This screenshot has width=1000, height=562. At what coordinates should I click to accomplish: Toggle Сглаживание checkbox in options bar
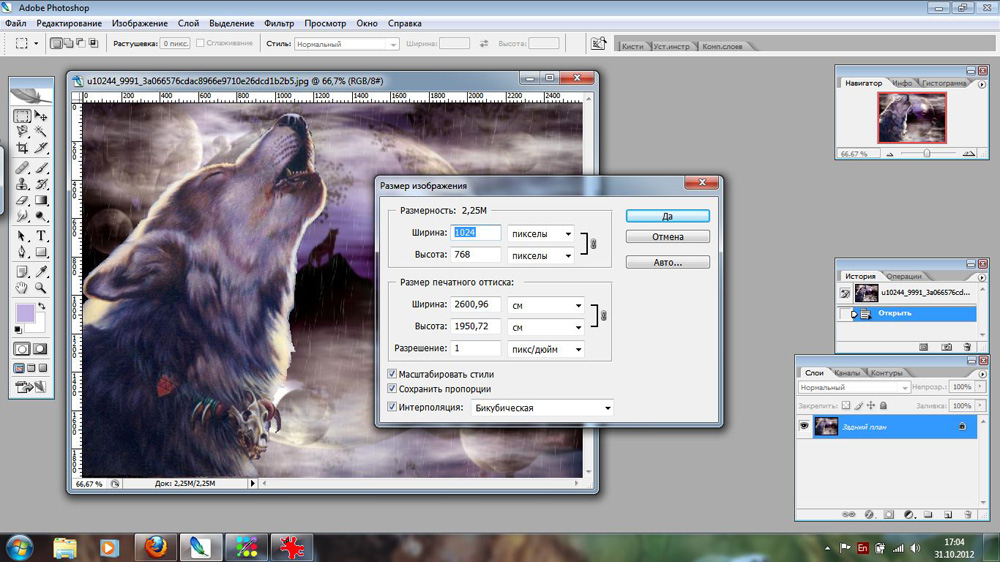click(x=200, y=43)
